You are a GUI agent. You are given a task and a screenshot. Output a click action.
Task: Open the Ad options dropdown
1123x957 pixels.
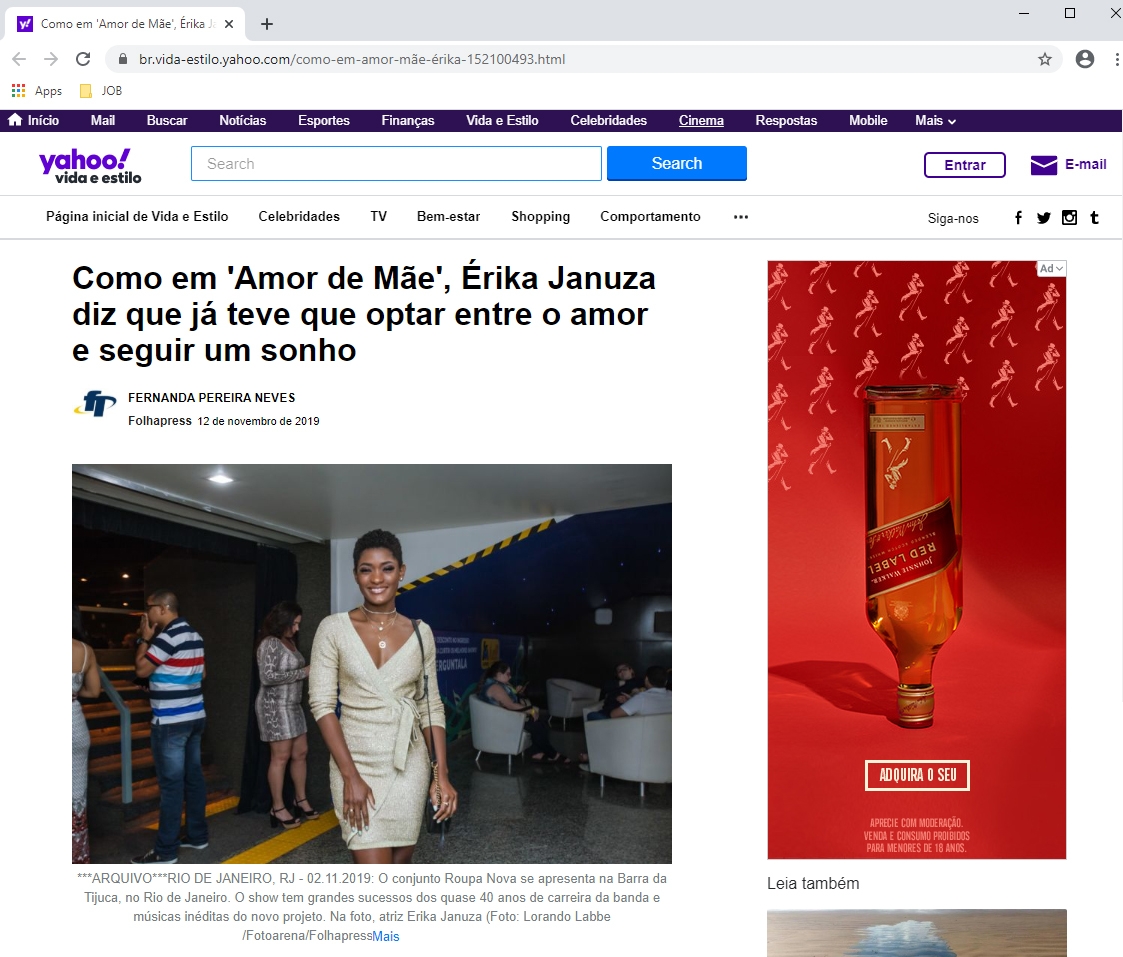pos(1051,268)
